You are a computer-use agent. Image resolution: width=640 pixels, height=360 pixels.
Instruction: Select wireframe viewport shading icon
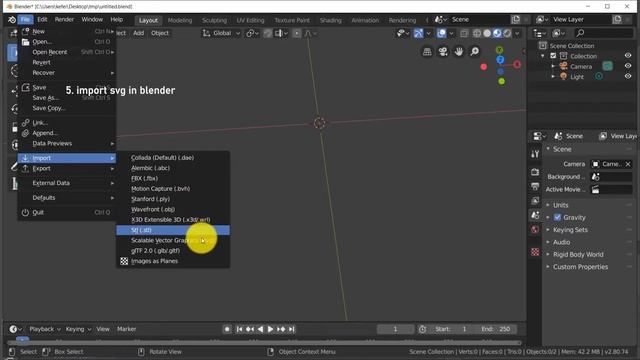point(477,33)
